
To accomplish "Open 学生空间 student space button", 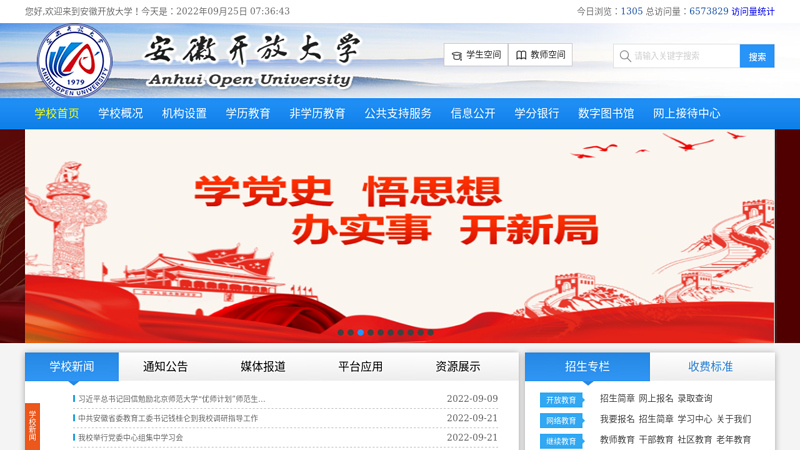I will click(x=476, y=55).
